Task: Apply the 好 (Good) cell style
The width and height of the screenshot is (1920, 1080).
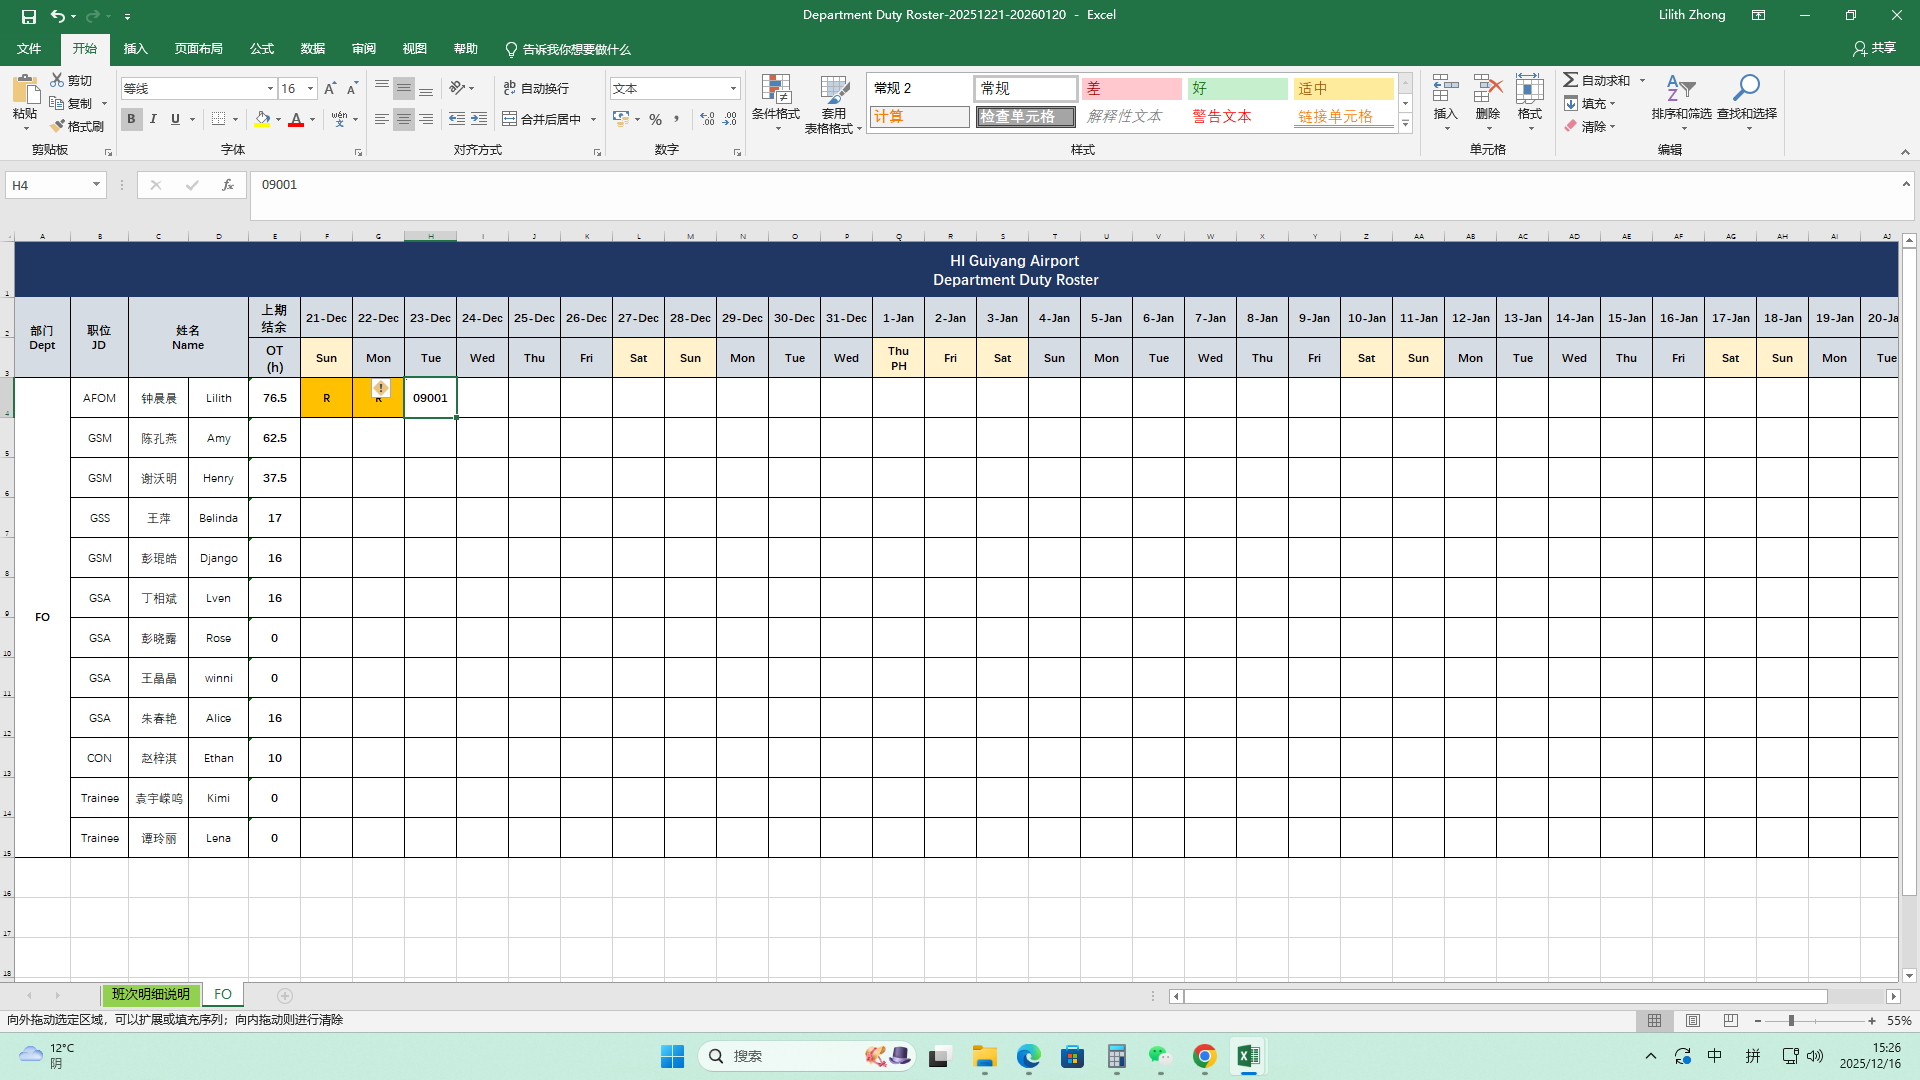Action: (1237, 89)
